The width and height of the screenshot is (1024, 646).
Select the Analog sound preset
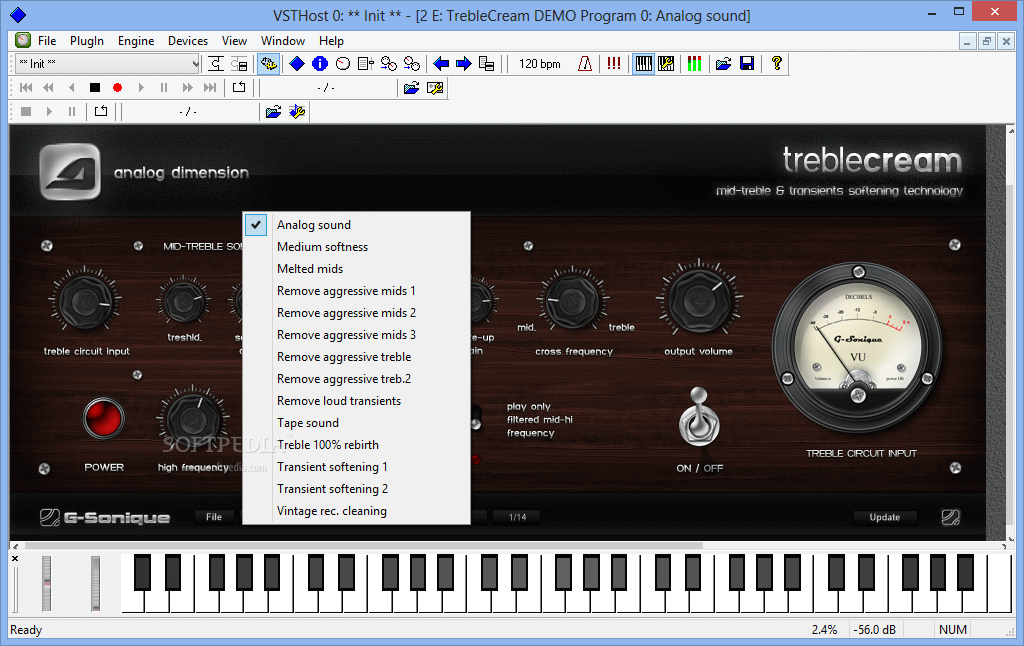click(x=357, y=225)
